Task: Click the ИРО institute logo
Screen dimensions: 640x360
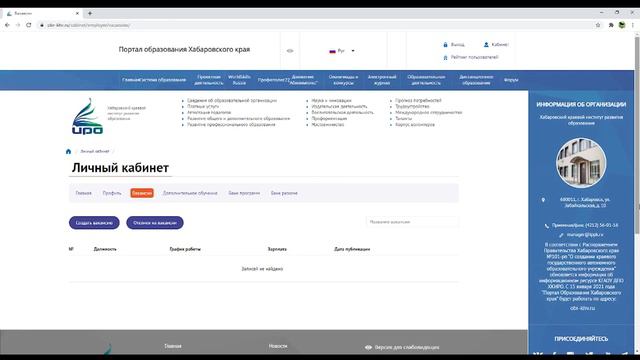Action: (87, 116)
